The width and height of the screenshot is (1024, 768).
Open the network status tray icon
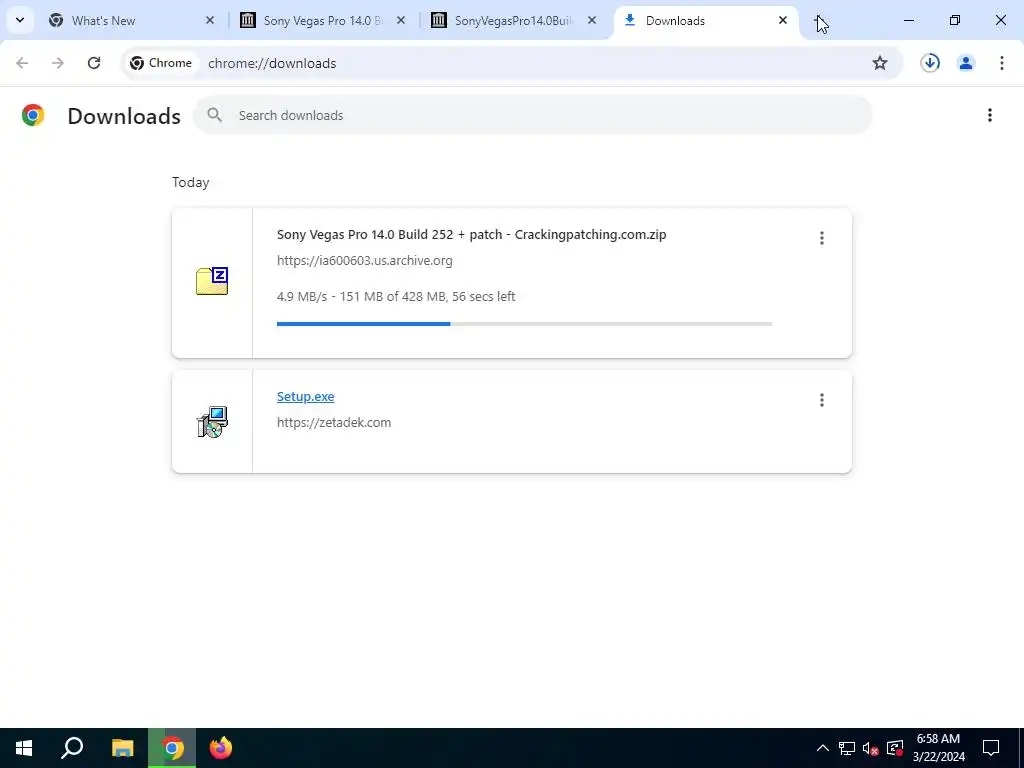coord(847,748)
